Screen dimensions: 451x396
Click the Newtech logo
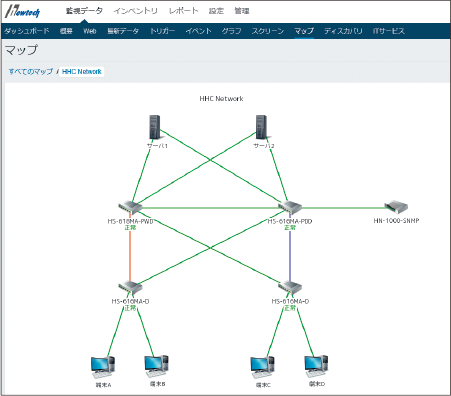[x=23, y=12]
